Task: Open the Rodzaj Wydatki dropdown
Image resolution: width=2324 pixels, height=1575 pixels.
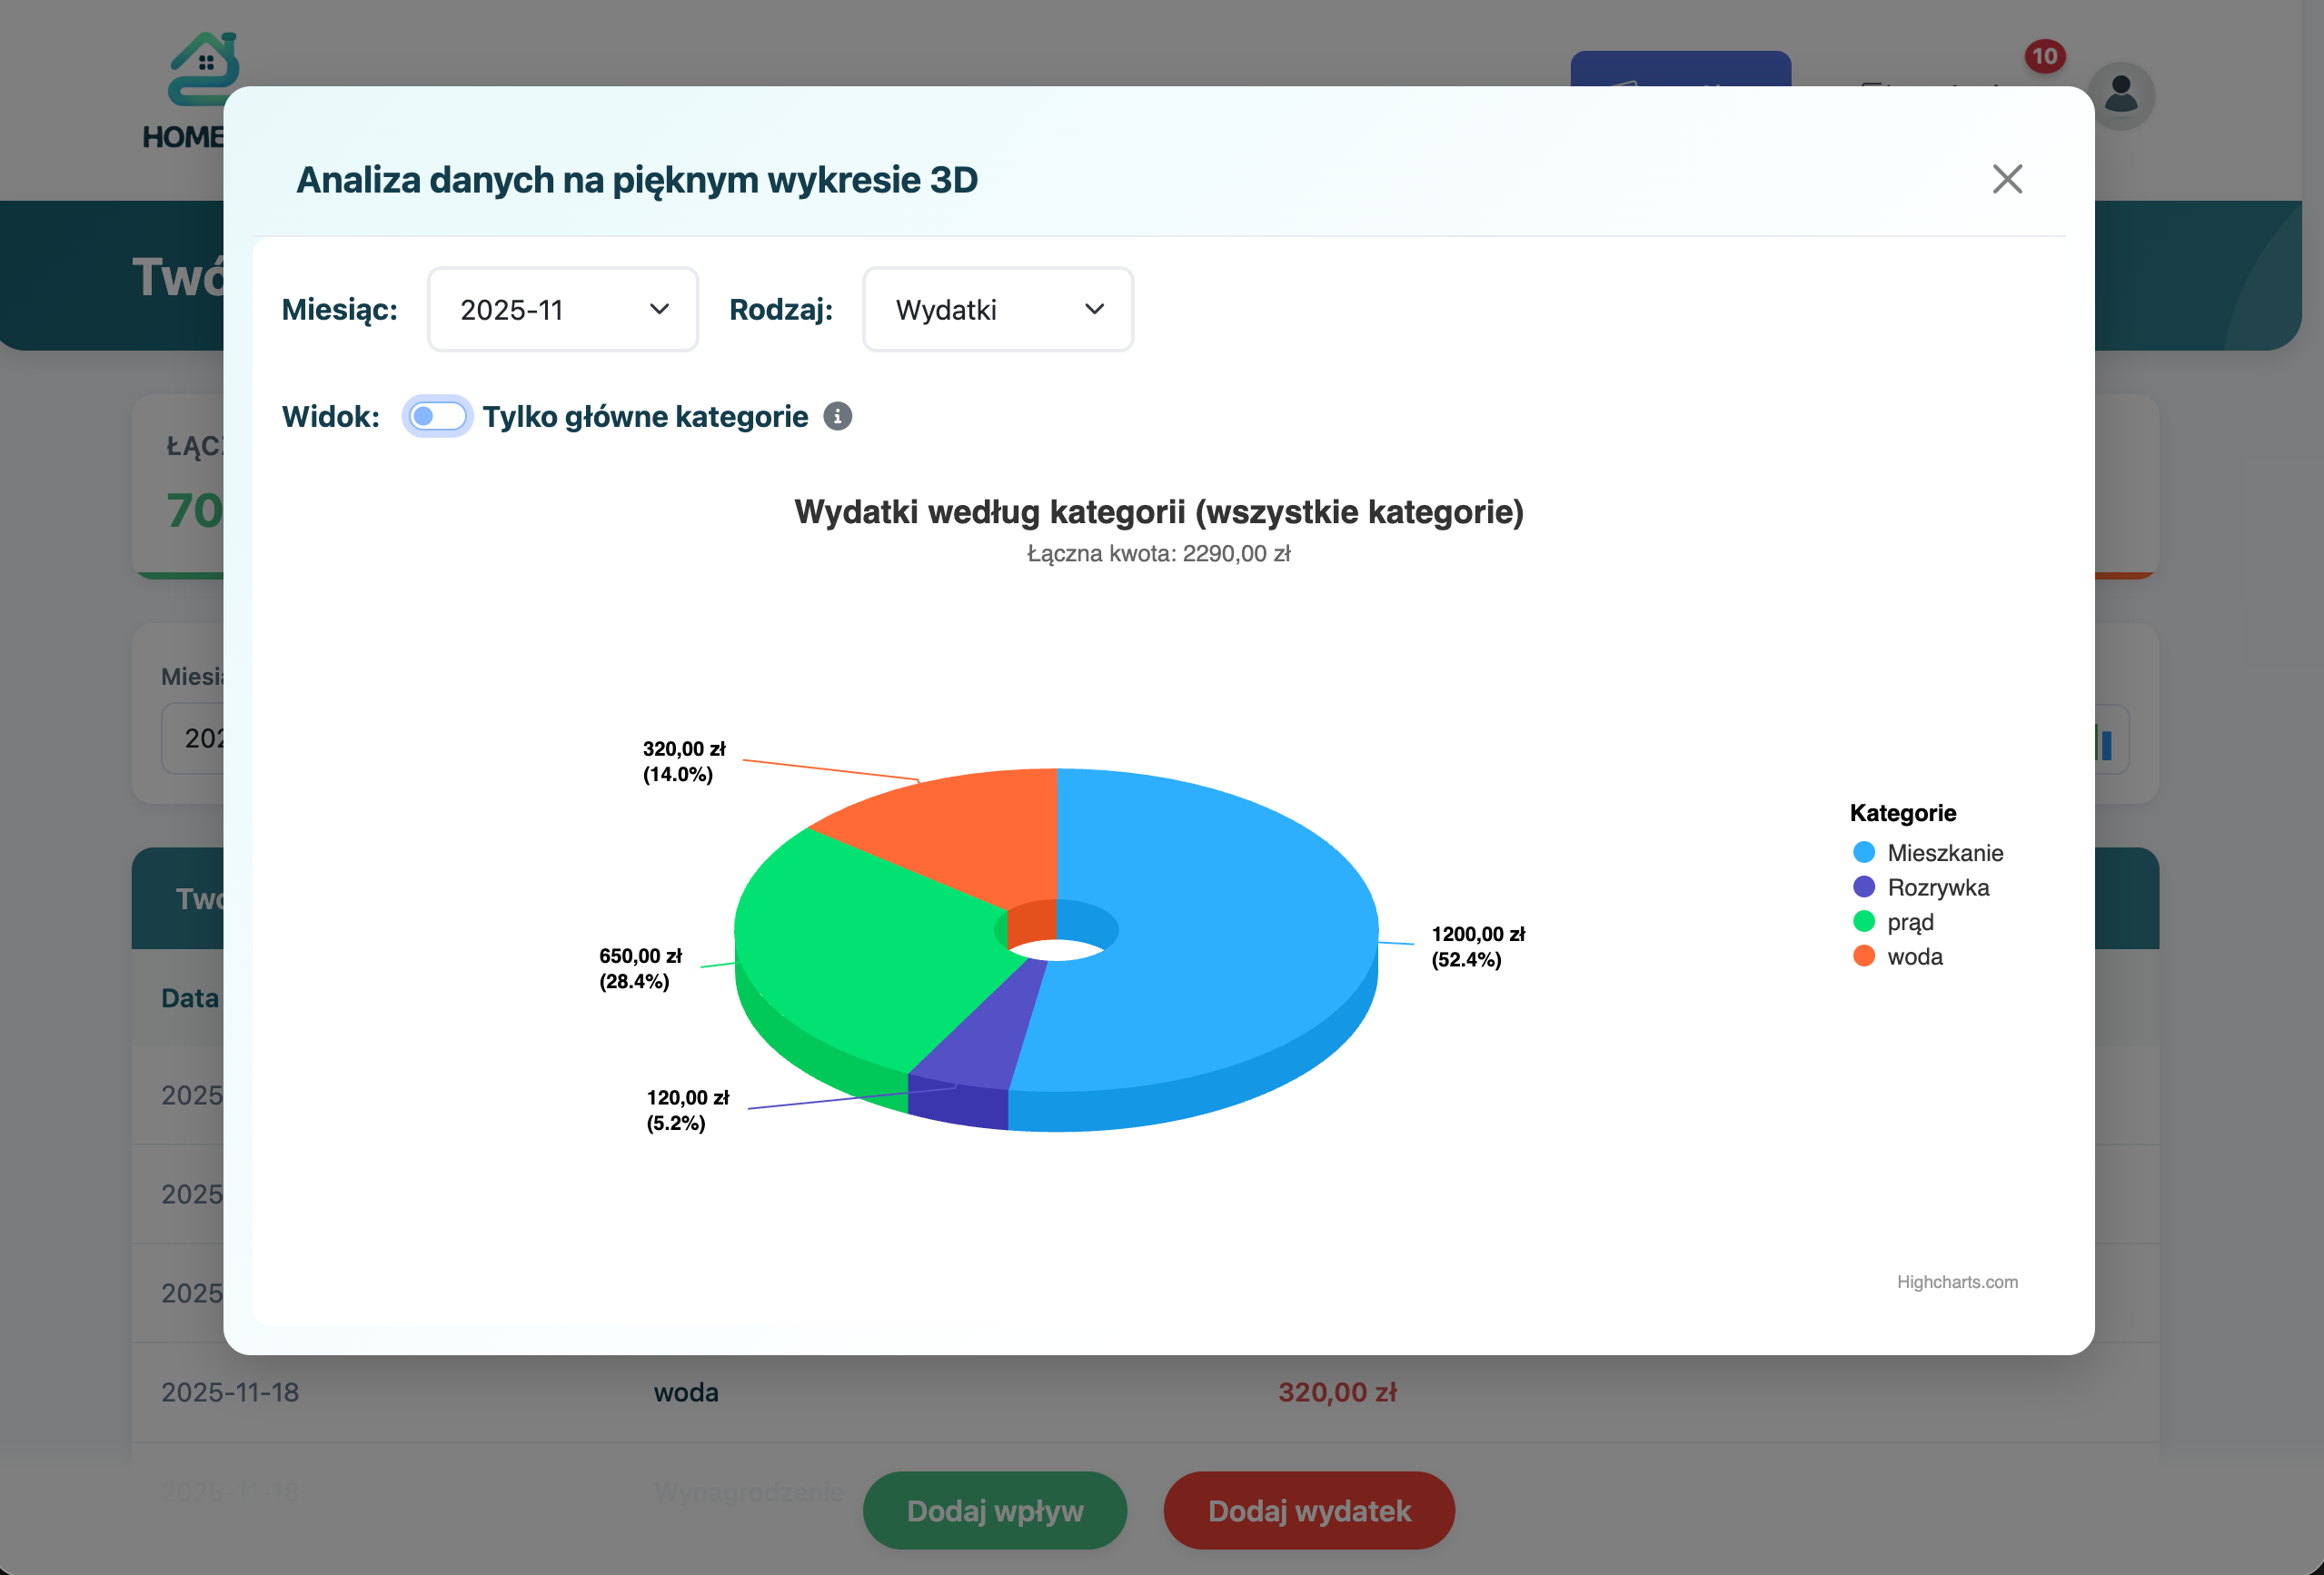Action: [x=997, y=310]
